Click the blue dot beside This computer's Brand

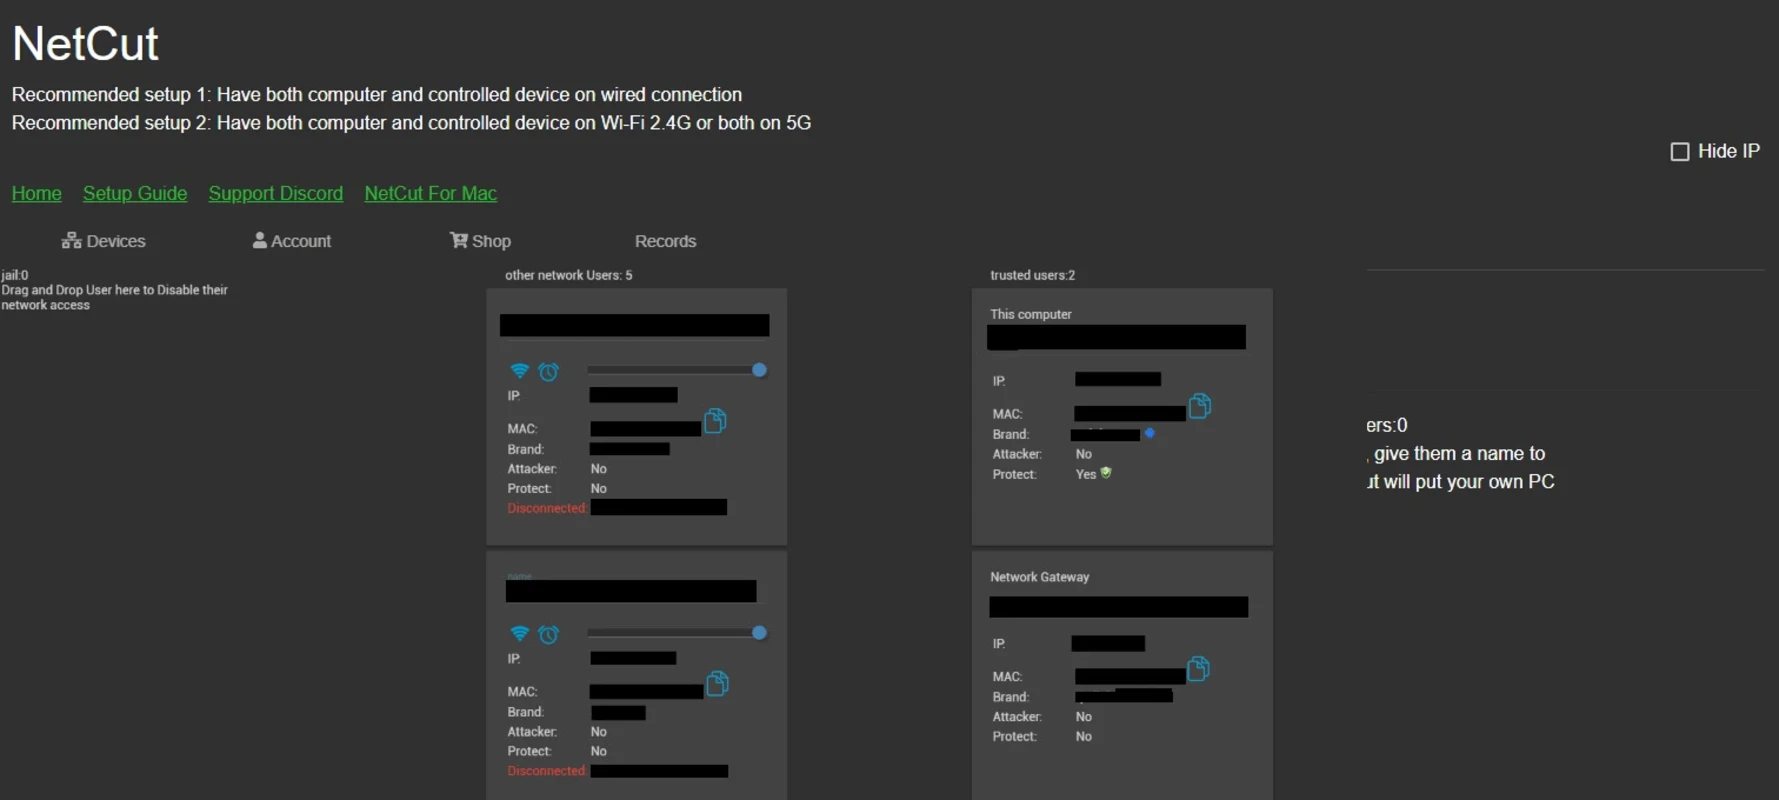1150,433
